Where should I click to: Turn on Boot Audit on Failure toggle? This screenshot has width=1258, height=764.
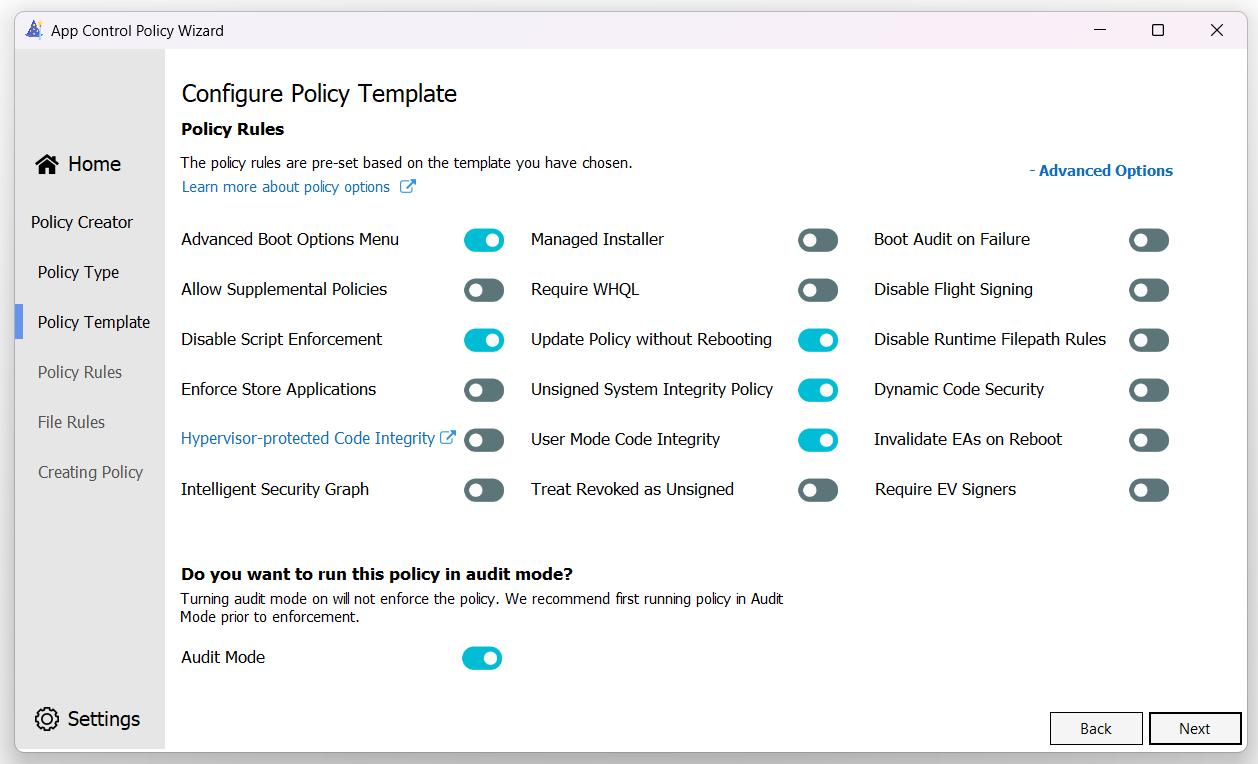(1149, 240)
